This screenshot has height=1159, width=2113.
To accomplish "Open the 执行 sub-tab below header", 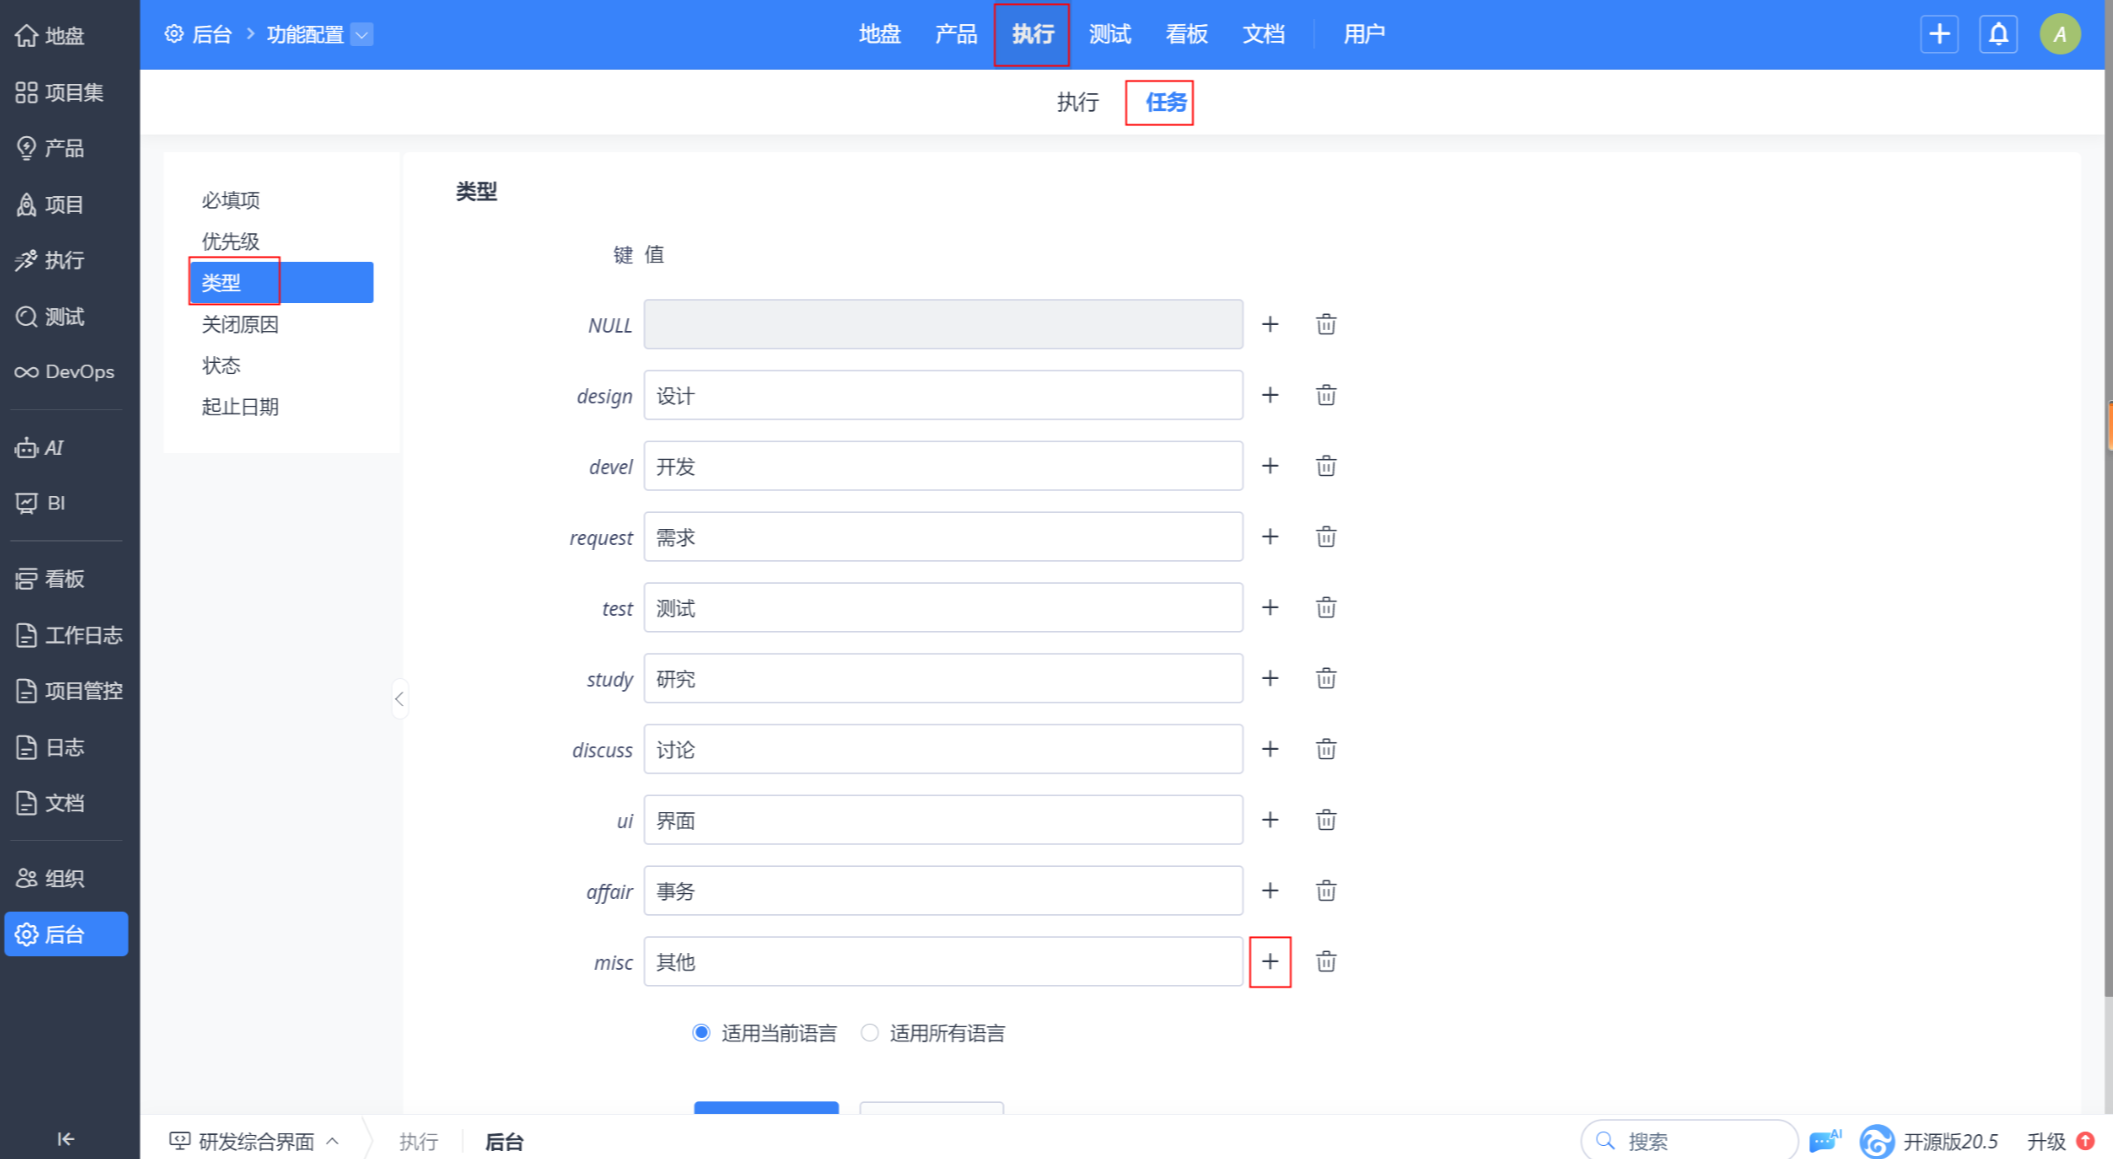I will (x=1077, y=102).
